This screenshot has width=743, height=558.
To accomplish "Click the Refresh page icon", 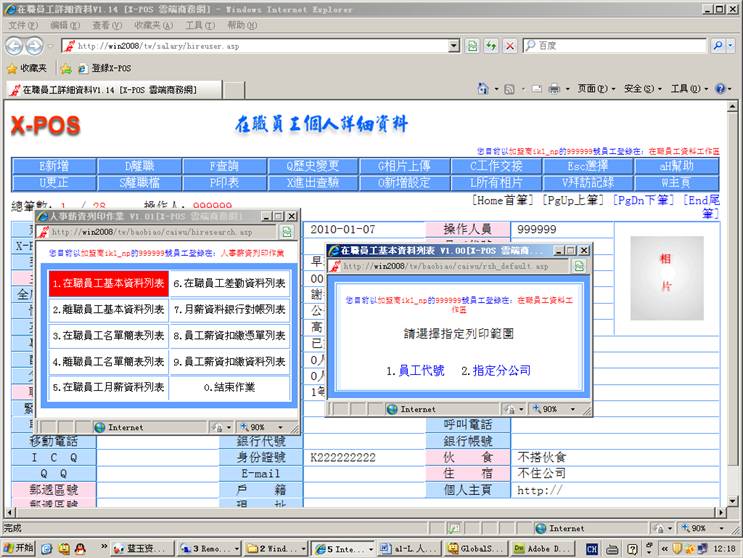I will (x=490, y=46).
